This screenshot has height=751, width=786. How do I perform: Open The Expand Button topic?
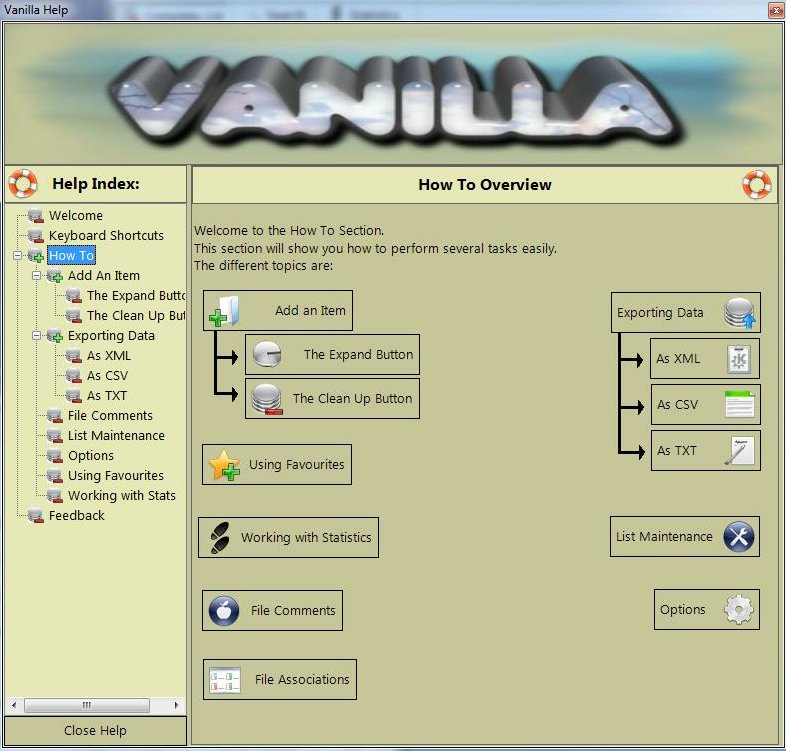332,355
